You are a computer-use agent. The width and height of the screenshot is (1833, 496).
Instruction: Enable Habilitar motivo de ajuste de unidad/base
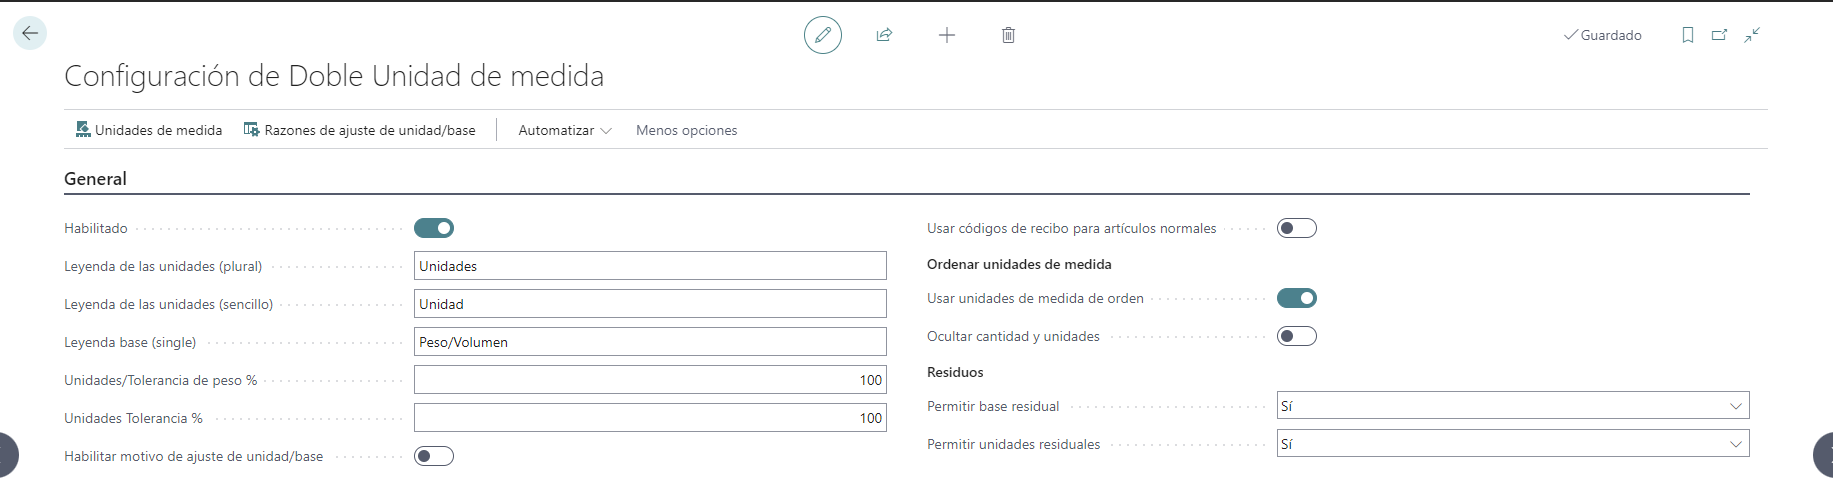pyautogui.click(x=434, y=456)
